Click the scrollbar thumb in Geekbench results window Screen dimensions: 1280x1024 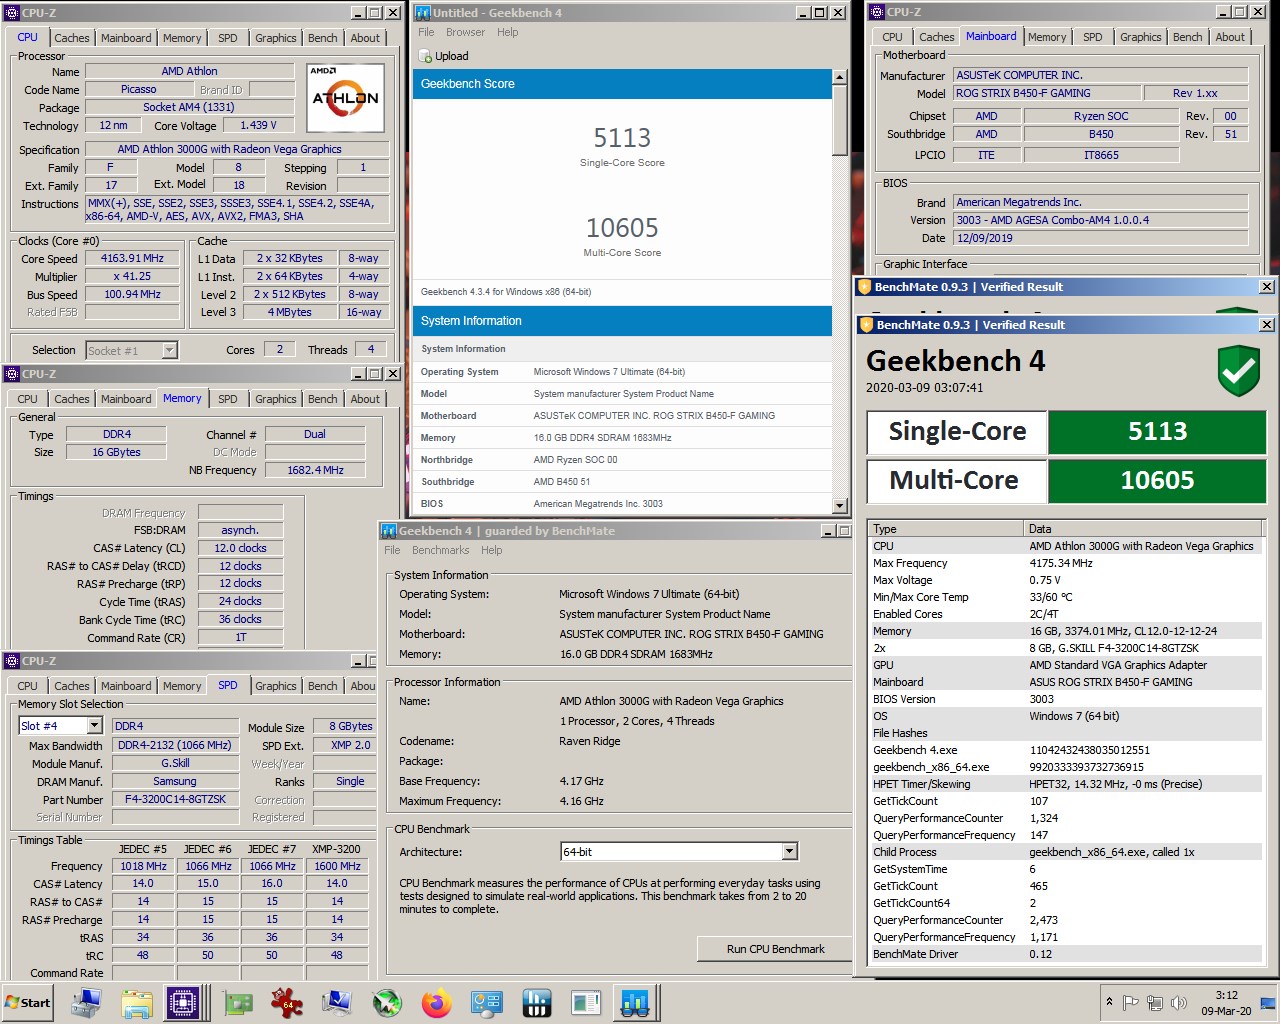[x=840, y=120]
